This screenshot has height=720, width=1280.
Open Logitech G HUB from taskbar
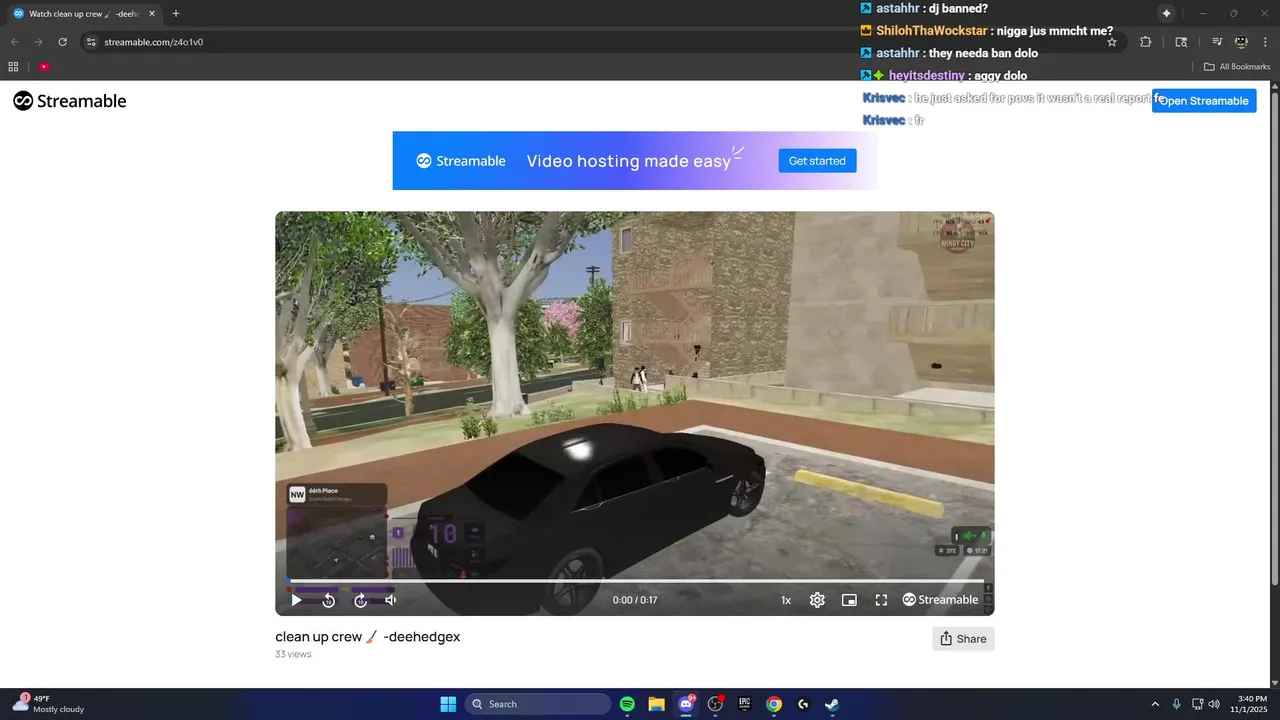[803, 704]
